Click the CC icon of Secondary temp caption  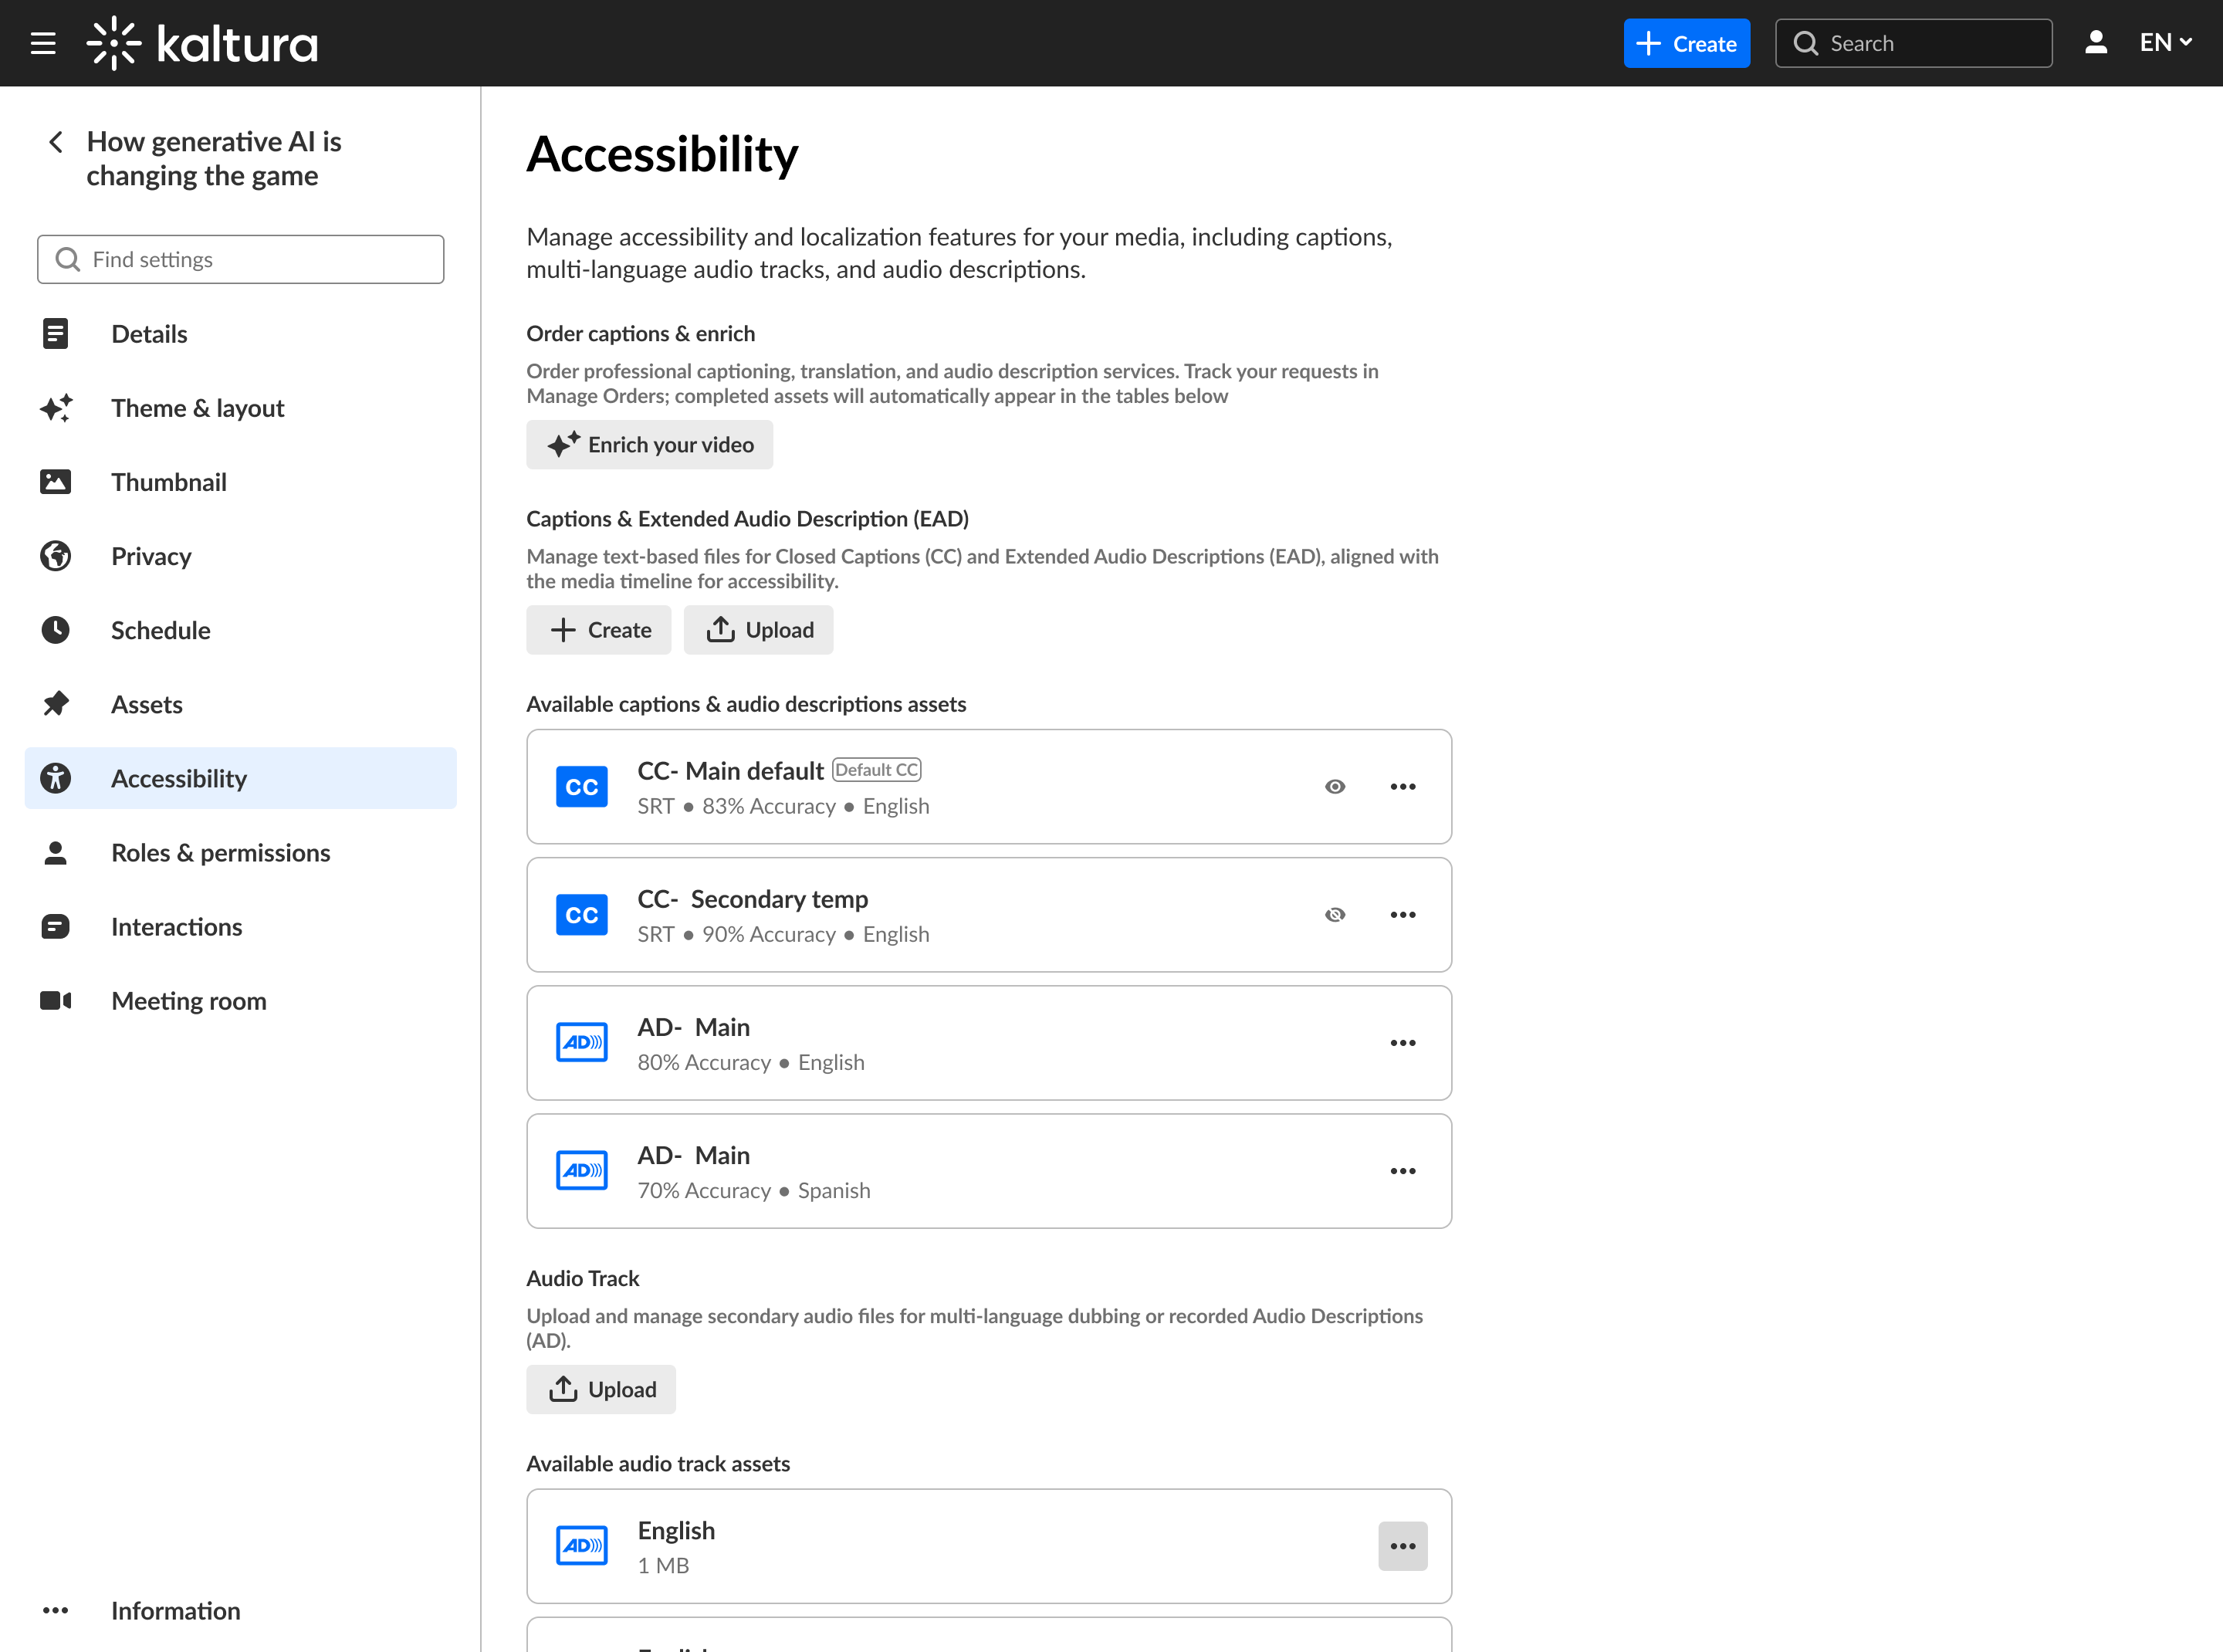point(581,915)
